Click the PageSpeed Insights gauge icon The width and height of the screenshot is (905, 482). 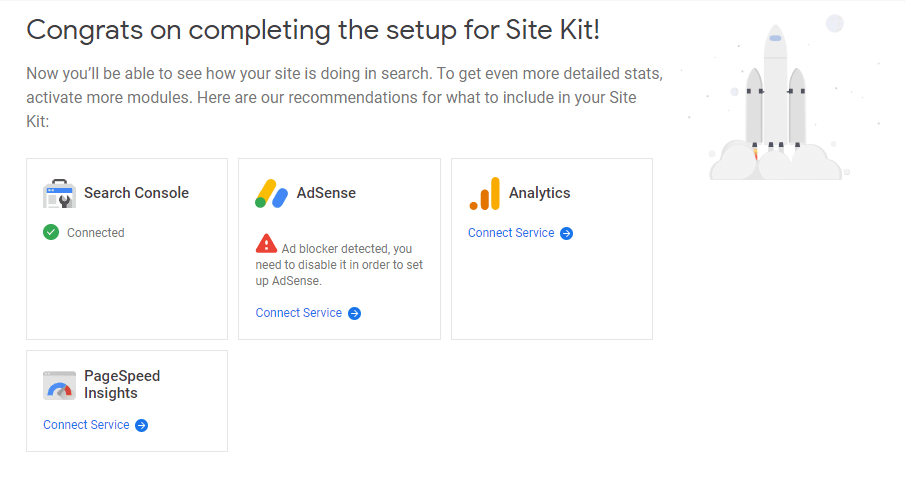point(59,385)
